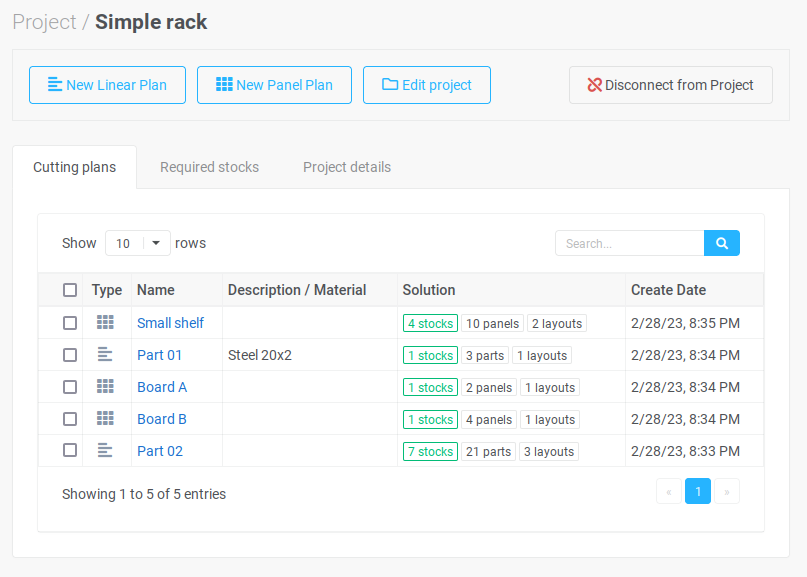Open the Board A plan link
Screen dimensions: 807x577
(x=162, y=387)
